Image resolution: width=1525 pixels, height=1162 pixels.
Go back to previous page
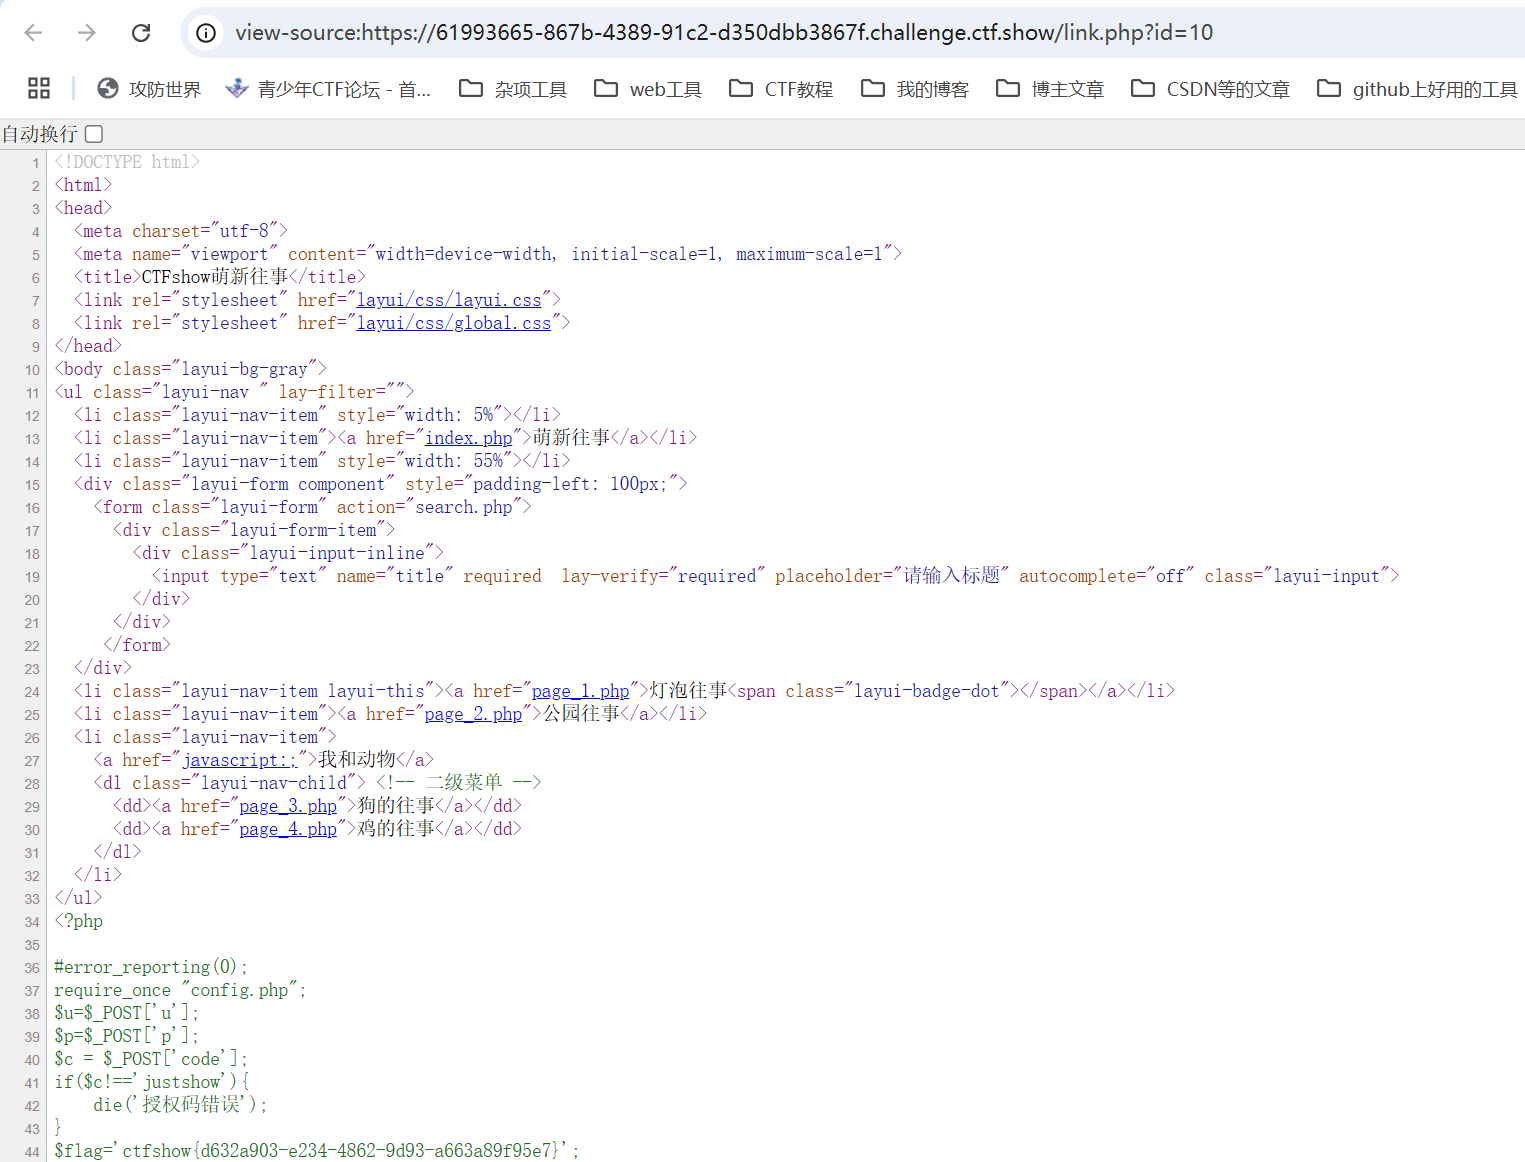point(34,33)
